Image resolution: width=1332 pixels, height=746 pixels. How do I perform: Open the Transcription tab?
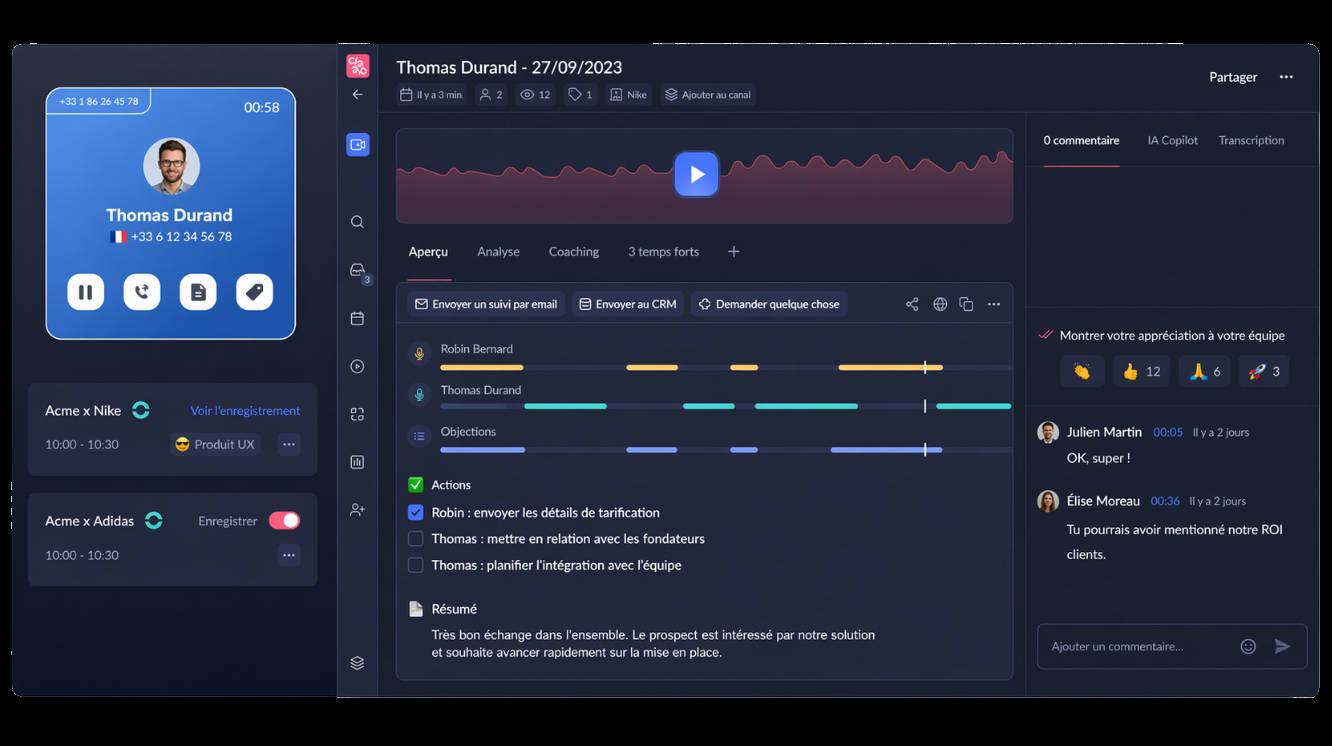[x=1251, y=140]
